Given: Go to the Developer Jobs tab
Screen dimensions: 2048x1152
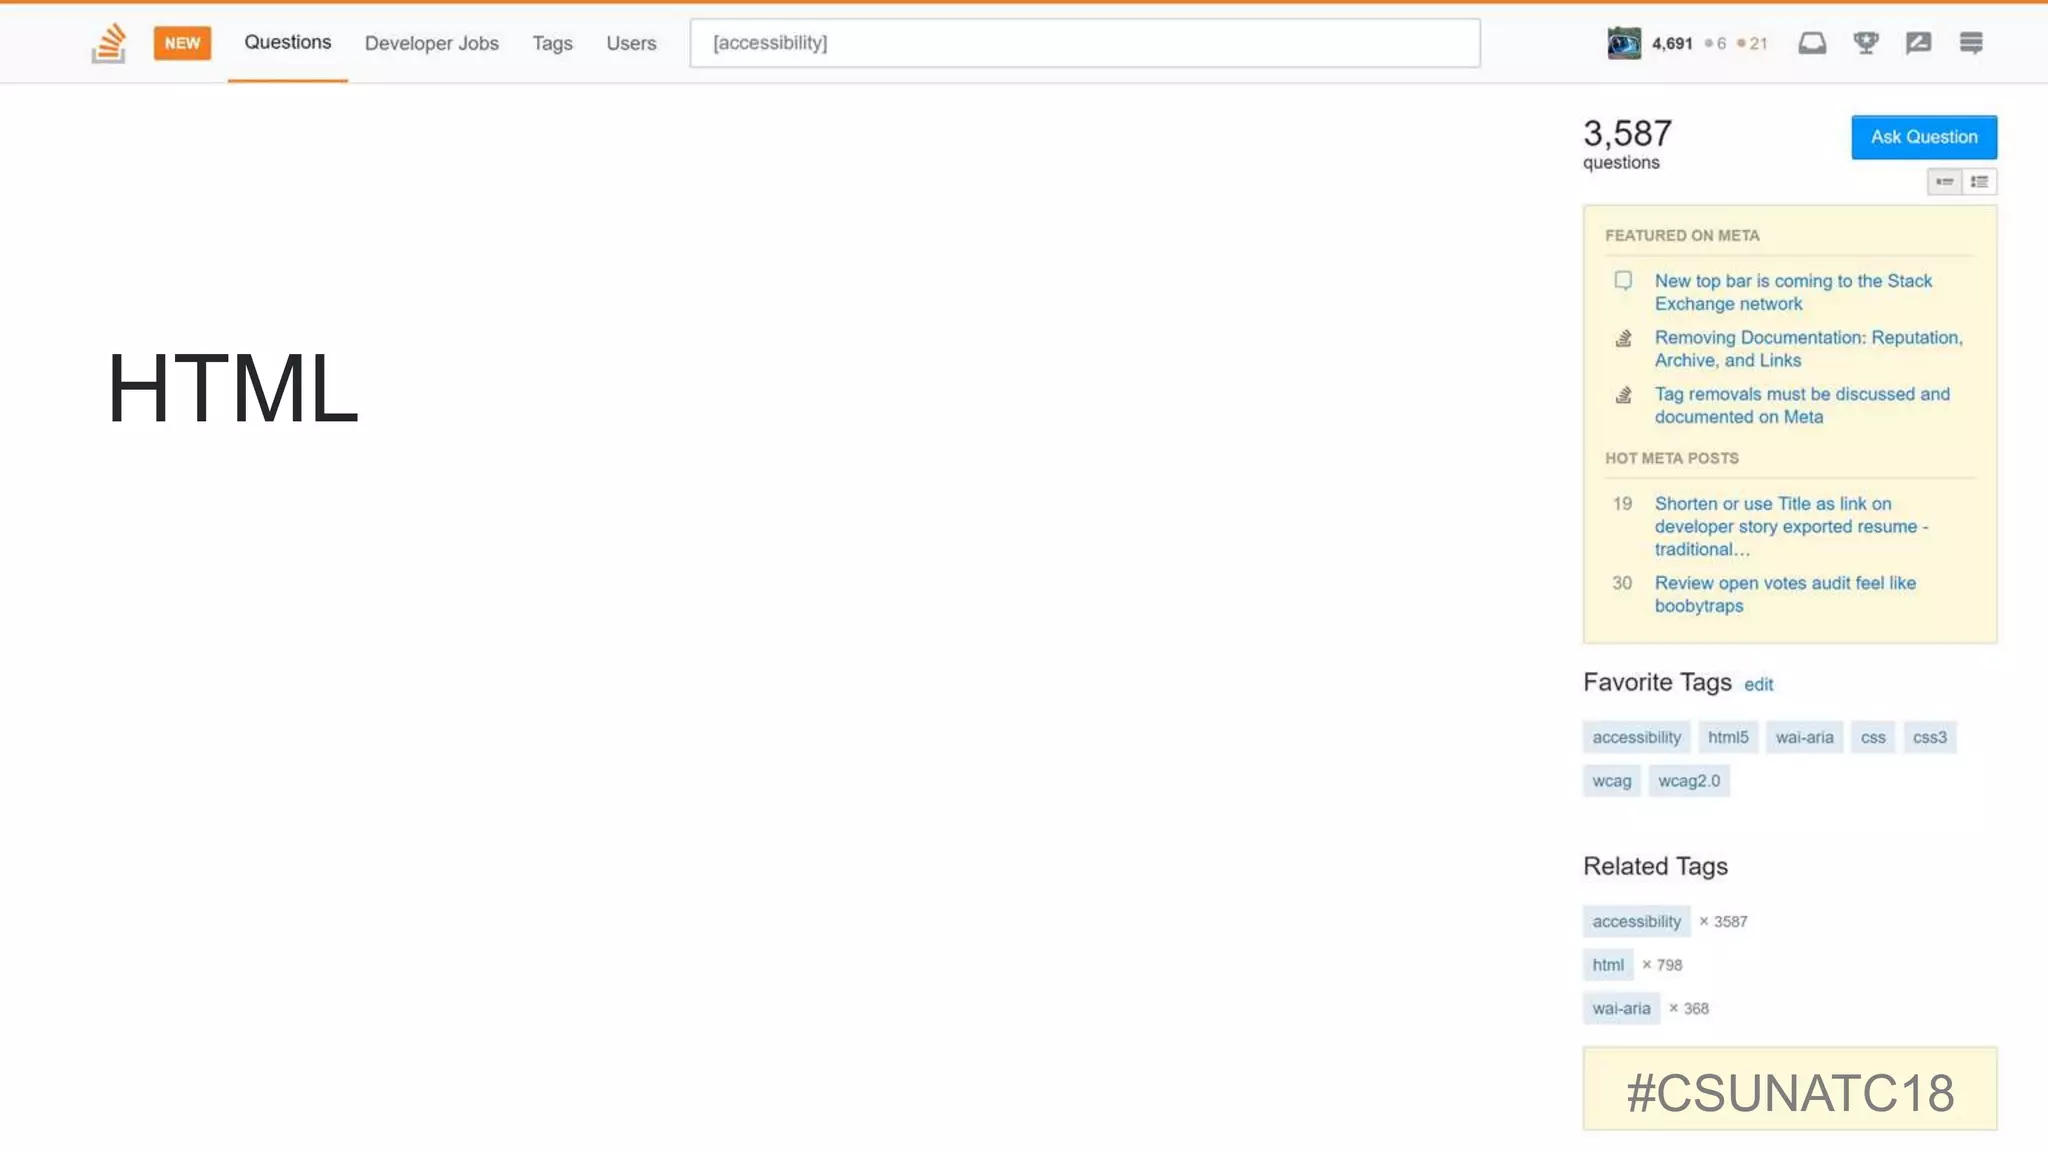Looking at the screenshot, I should tap(431, 43).
